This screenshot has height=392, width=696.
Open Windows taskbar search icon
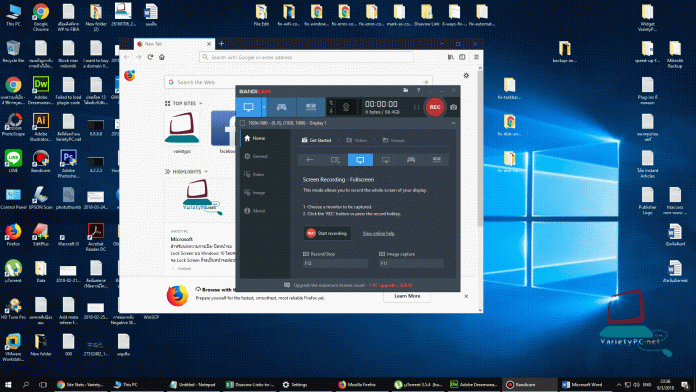tap(26, 384)
